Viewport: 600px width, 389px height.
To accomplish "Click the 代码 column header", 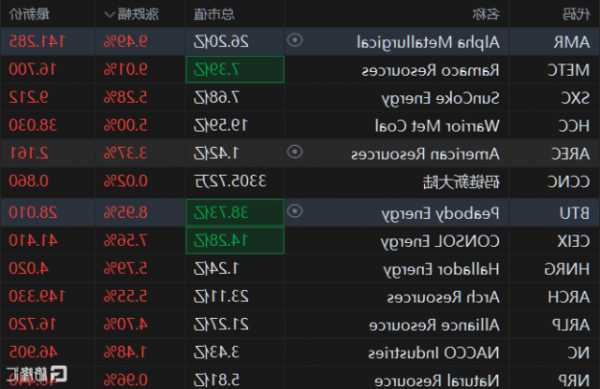I will click(x=576, y=15).
